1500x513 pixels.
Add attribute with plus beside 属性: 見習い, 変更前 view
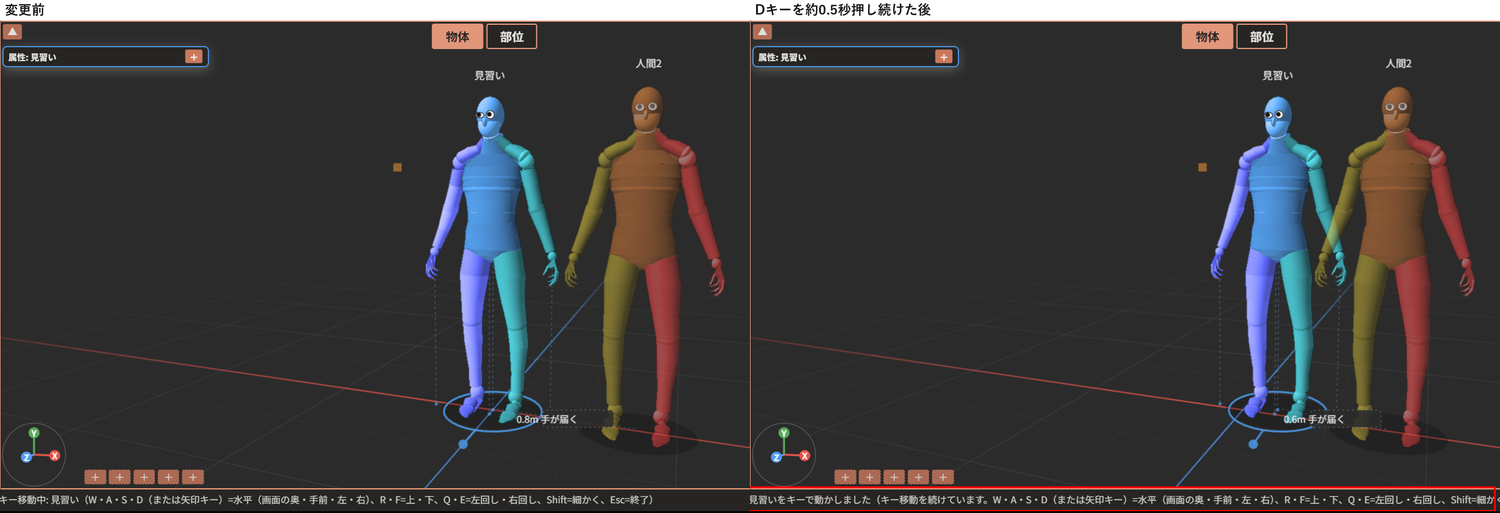(193, 57)
